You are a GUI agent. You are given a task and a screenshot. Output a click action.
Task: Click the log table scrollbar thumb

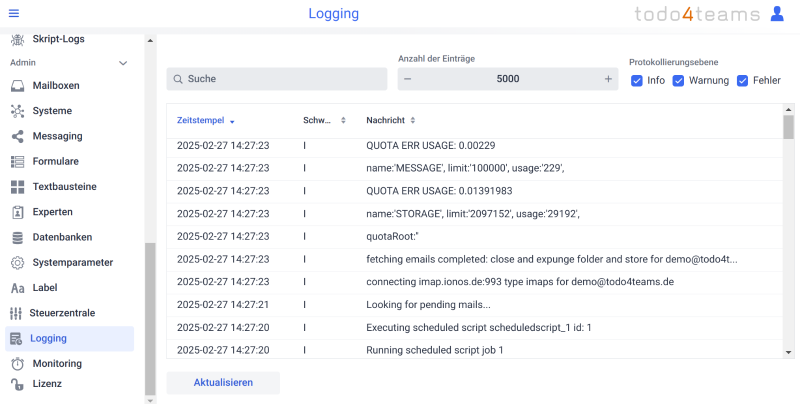788,127
